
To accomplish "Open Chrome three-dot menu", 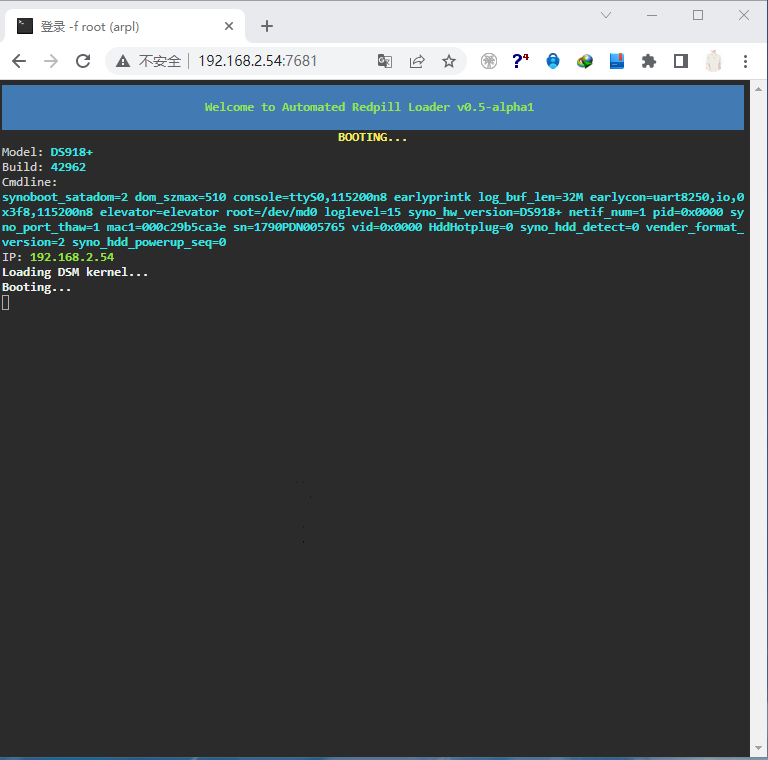I will tap(745, 61).
